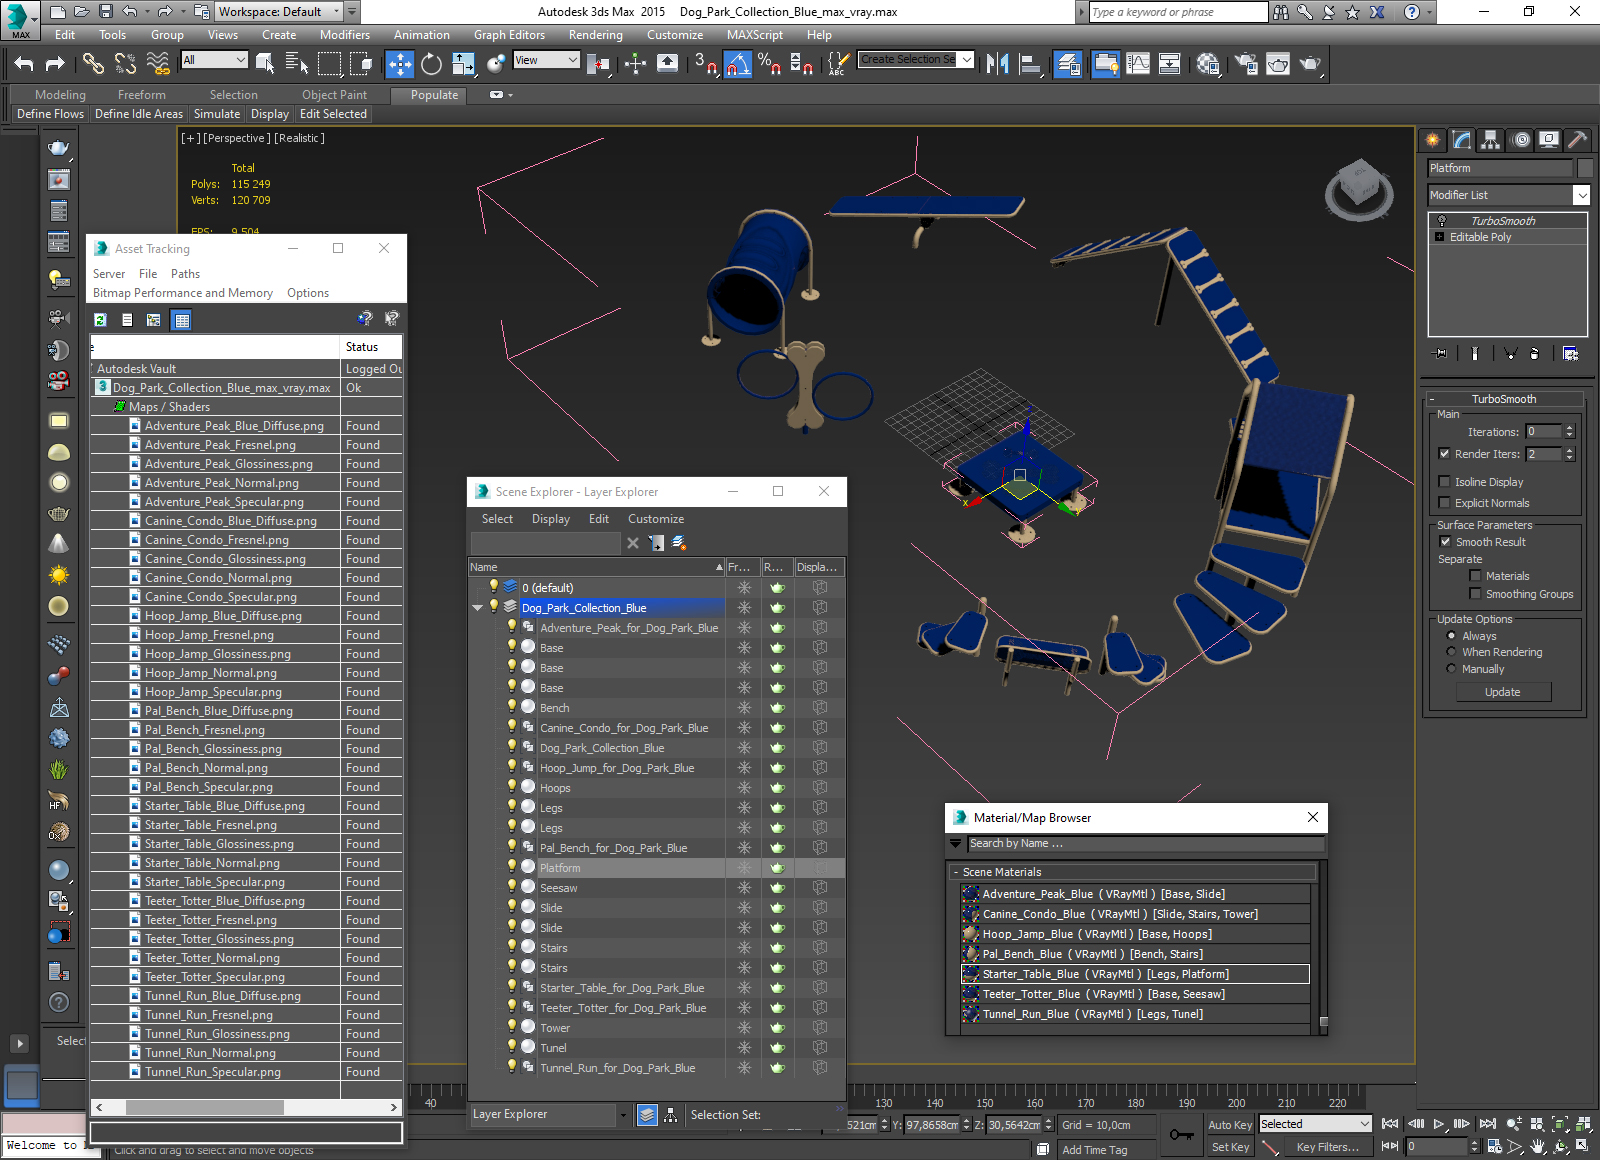This screenshot has height=1160, width=1600.
Task: Click Pin Stack icon below modifier list
Action: coord(1440,353)
